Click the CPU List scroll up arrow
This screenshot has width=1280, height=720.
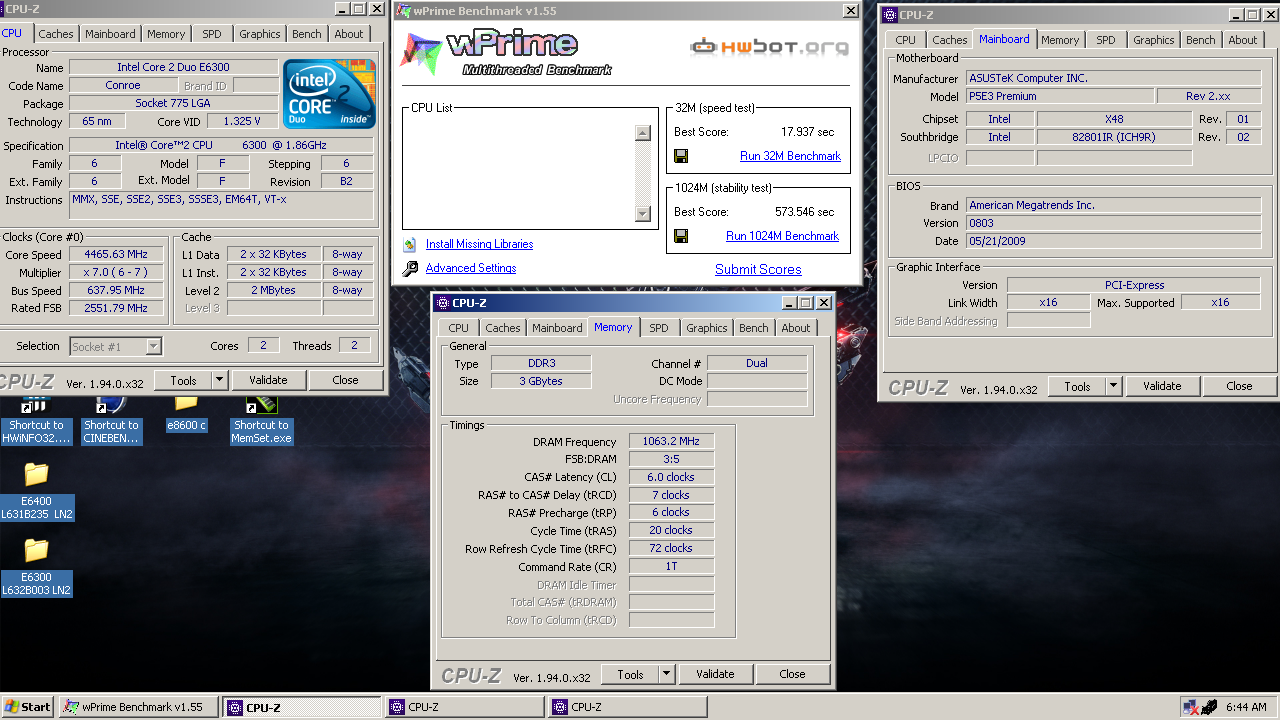(643, 133)
